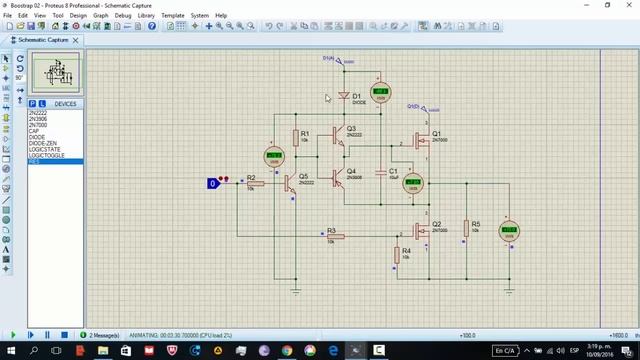Click the C1 capacitor on schematic
The height and width of the screenshot is (360, 640).
pyautogui.click(x=381, y=173)
